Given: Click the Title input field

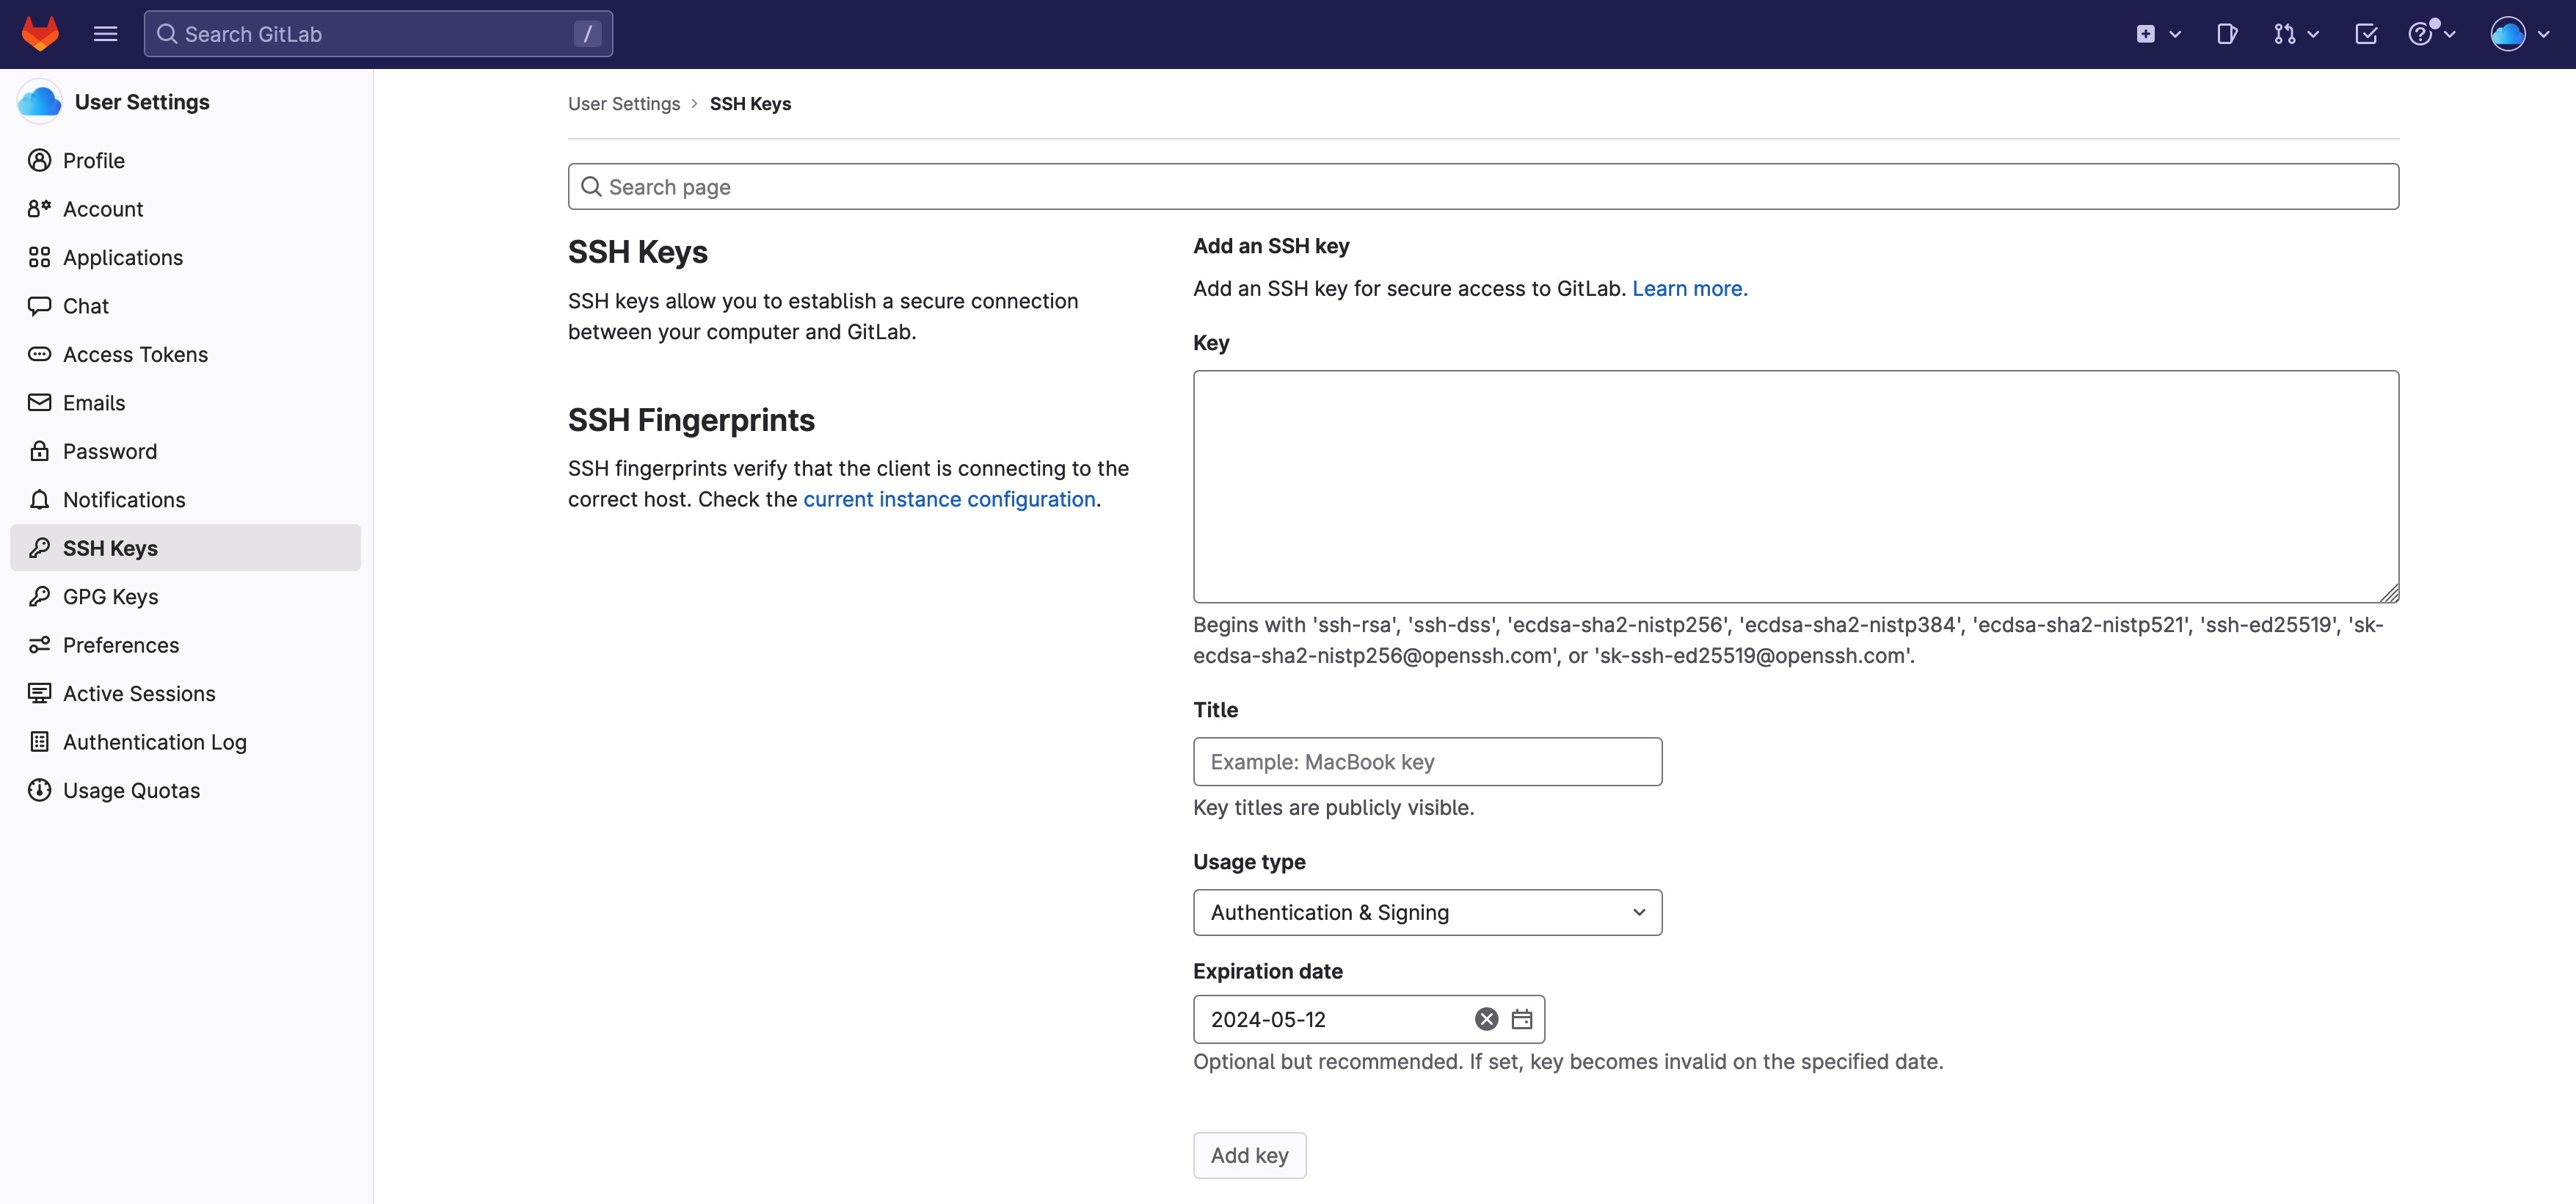Looking at the screenshot, I should pyautogui.click(x=1426, y=761).
